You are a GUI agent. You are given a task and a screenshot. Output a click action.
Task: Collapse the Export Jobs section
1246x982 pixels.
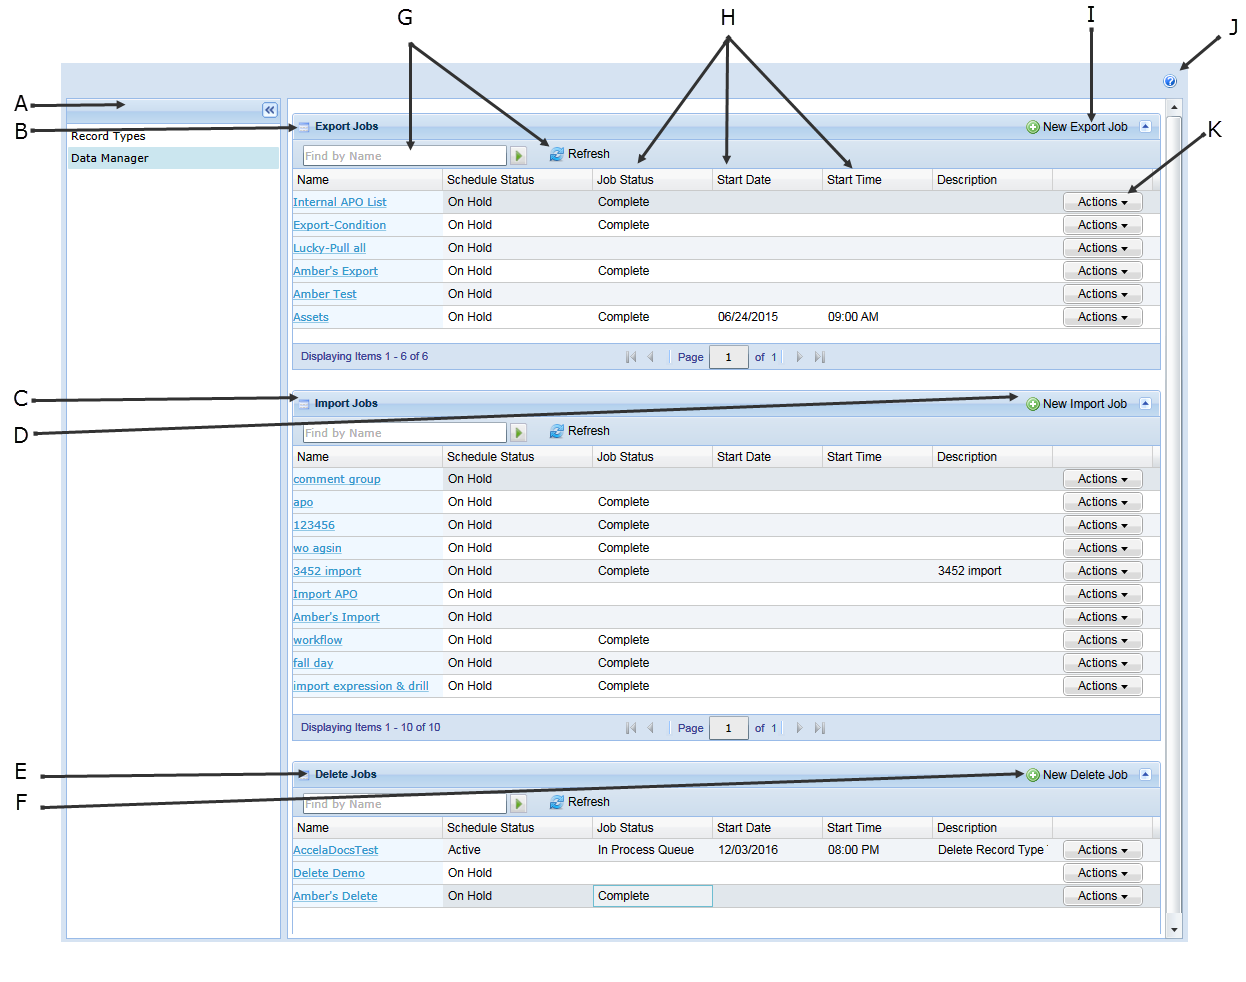coord(1145,127)
